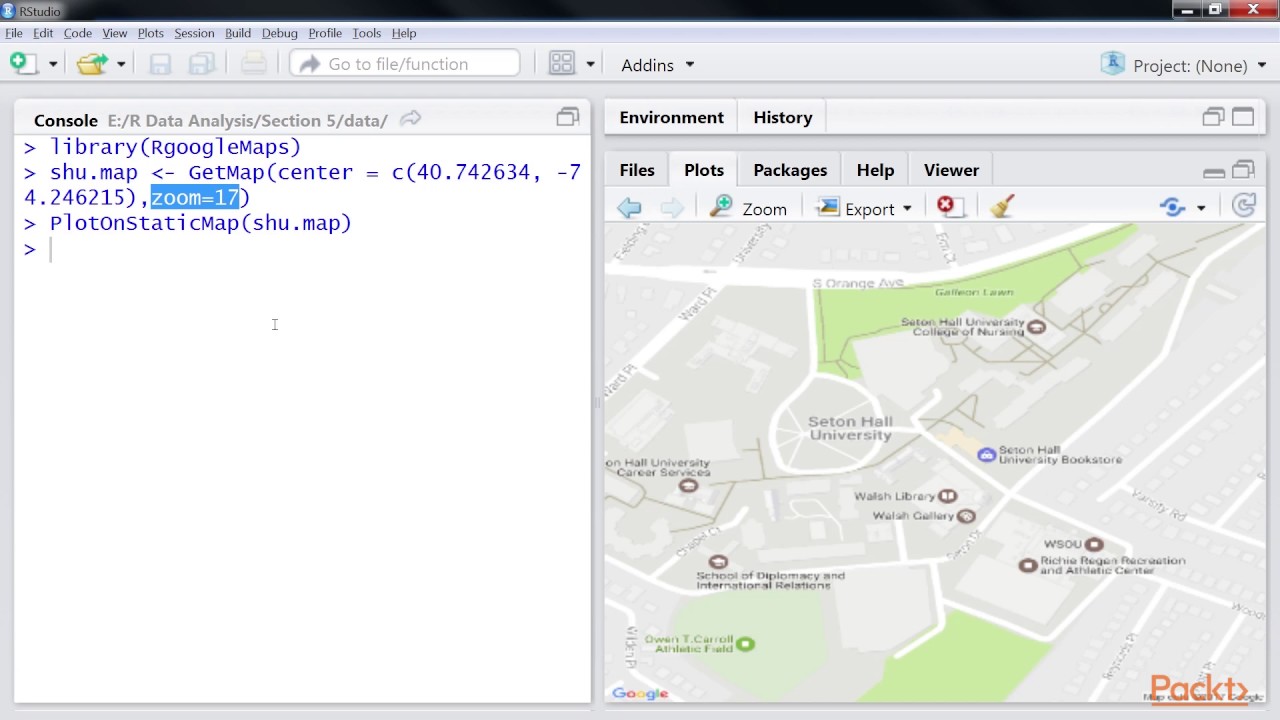Open the Edit menu
1280x720 pixels.
pos(43,33)
